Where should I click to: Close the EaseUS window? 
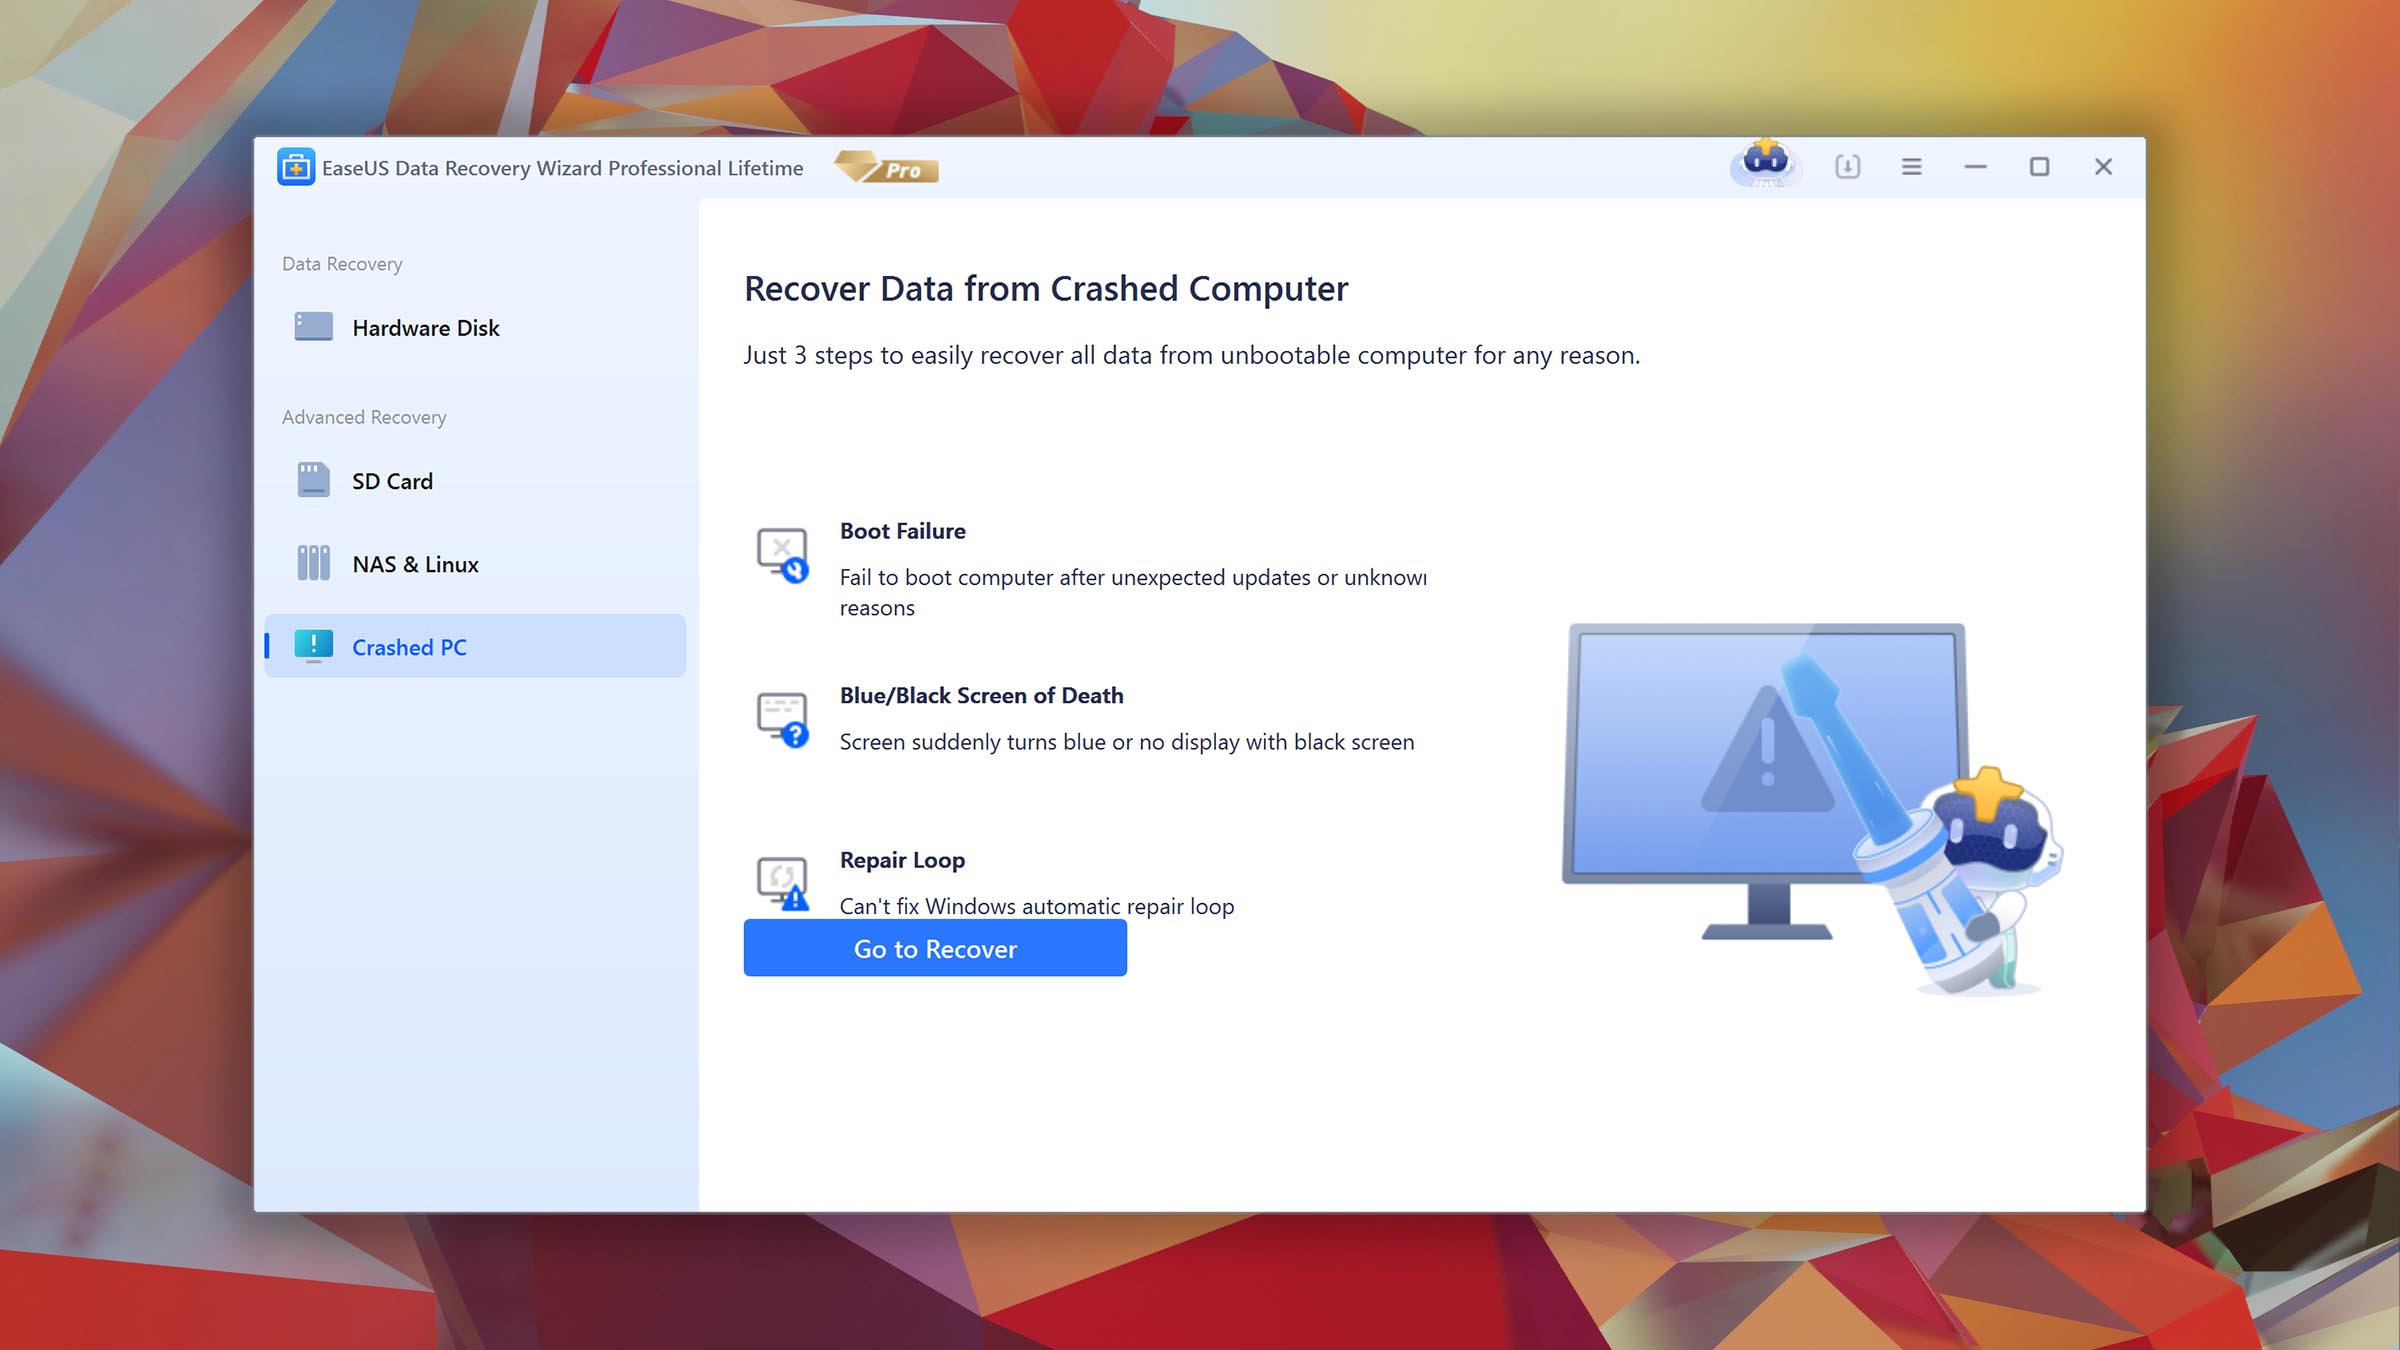(2103, 167)
